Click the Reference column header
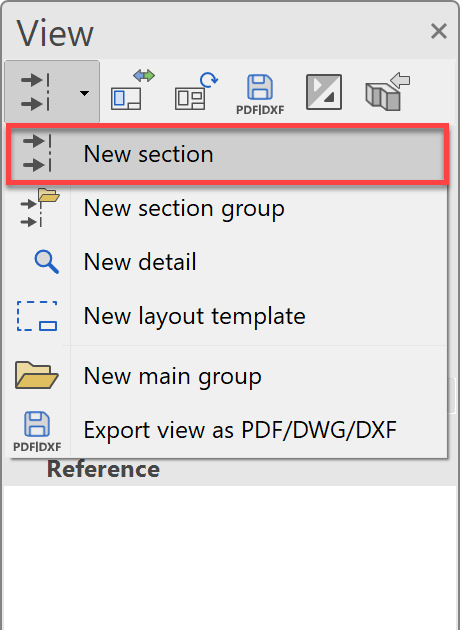460x630 pixels. click(103, 469)
